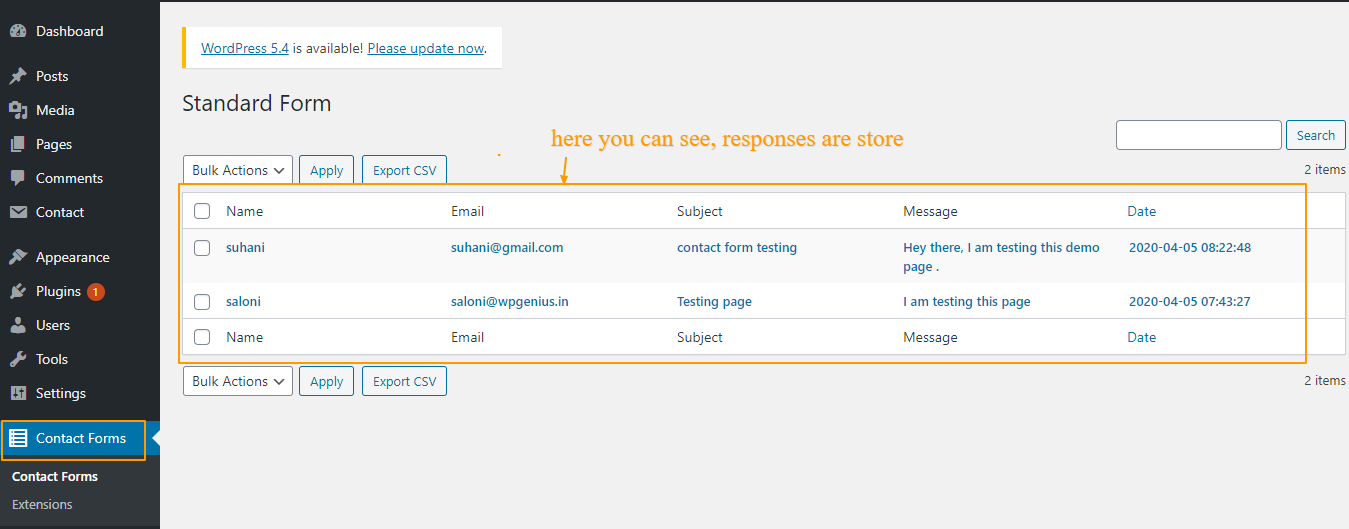Click the Please update now link

click(426, 48)
